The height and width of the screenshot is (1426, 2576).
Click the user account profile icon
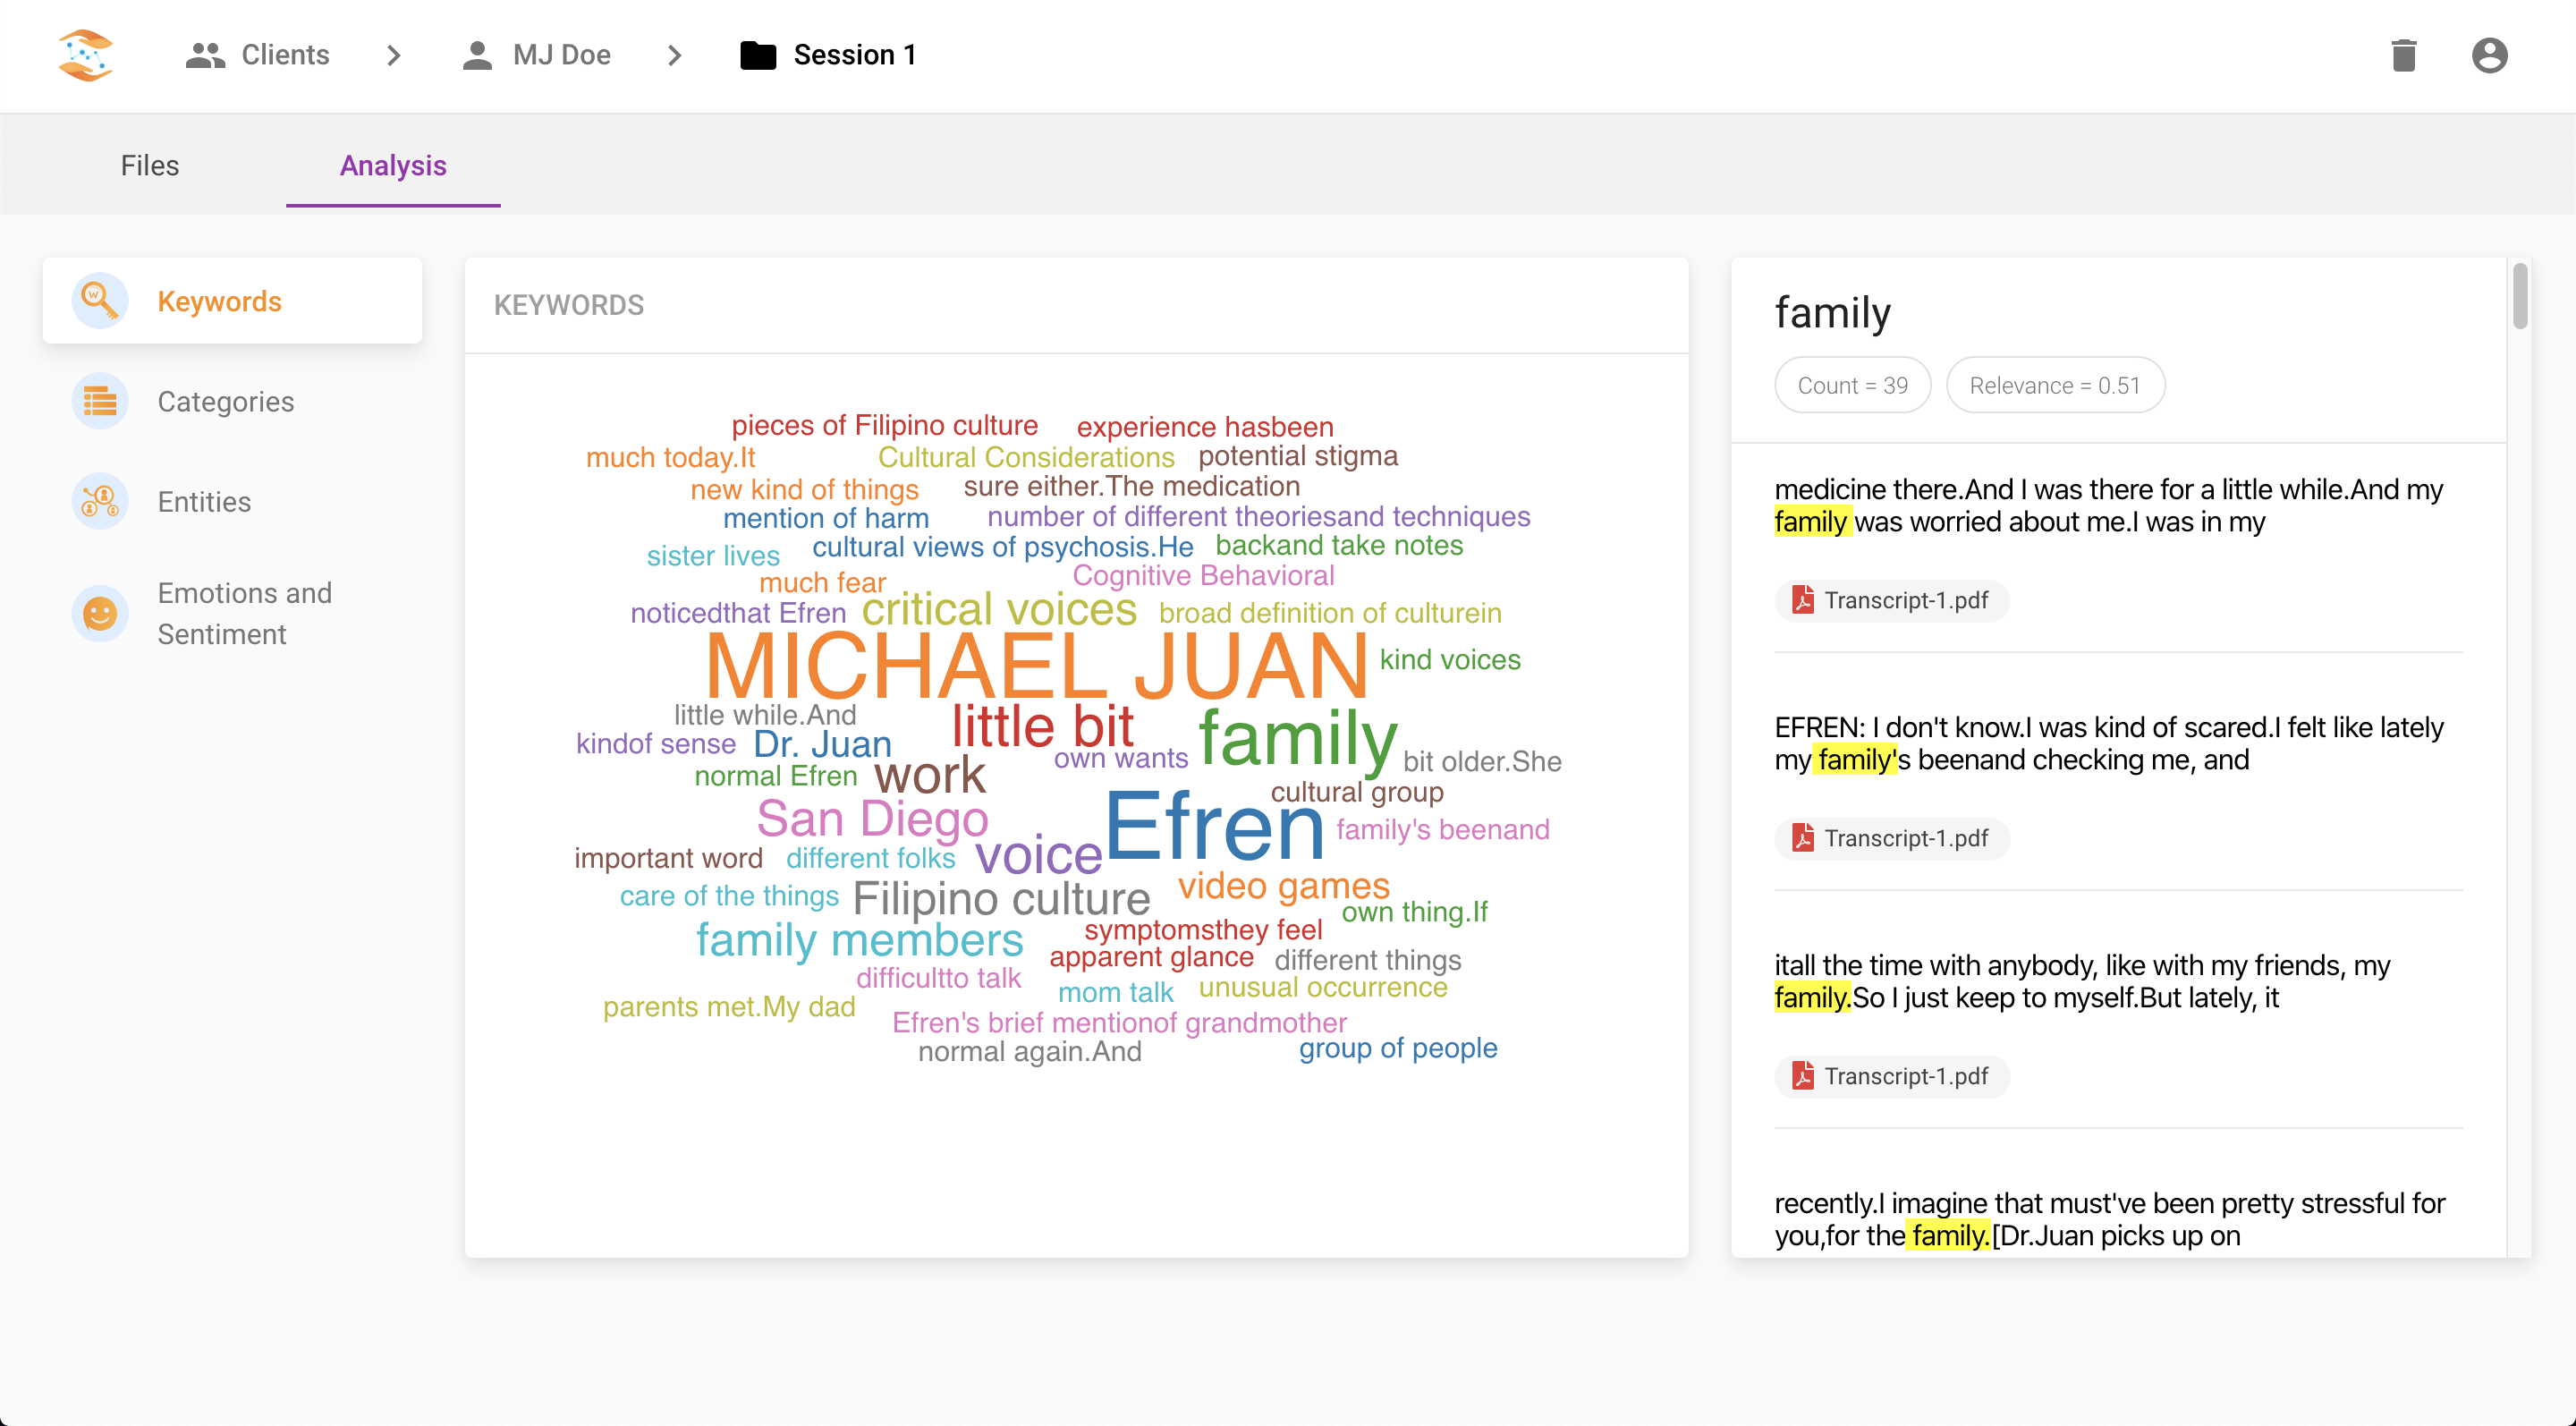[2488, 55]
